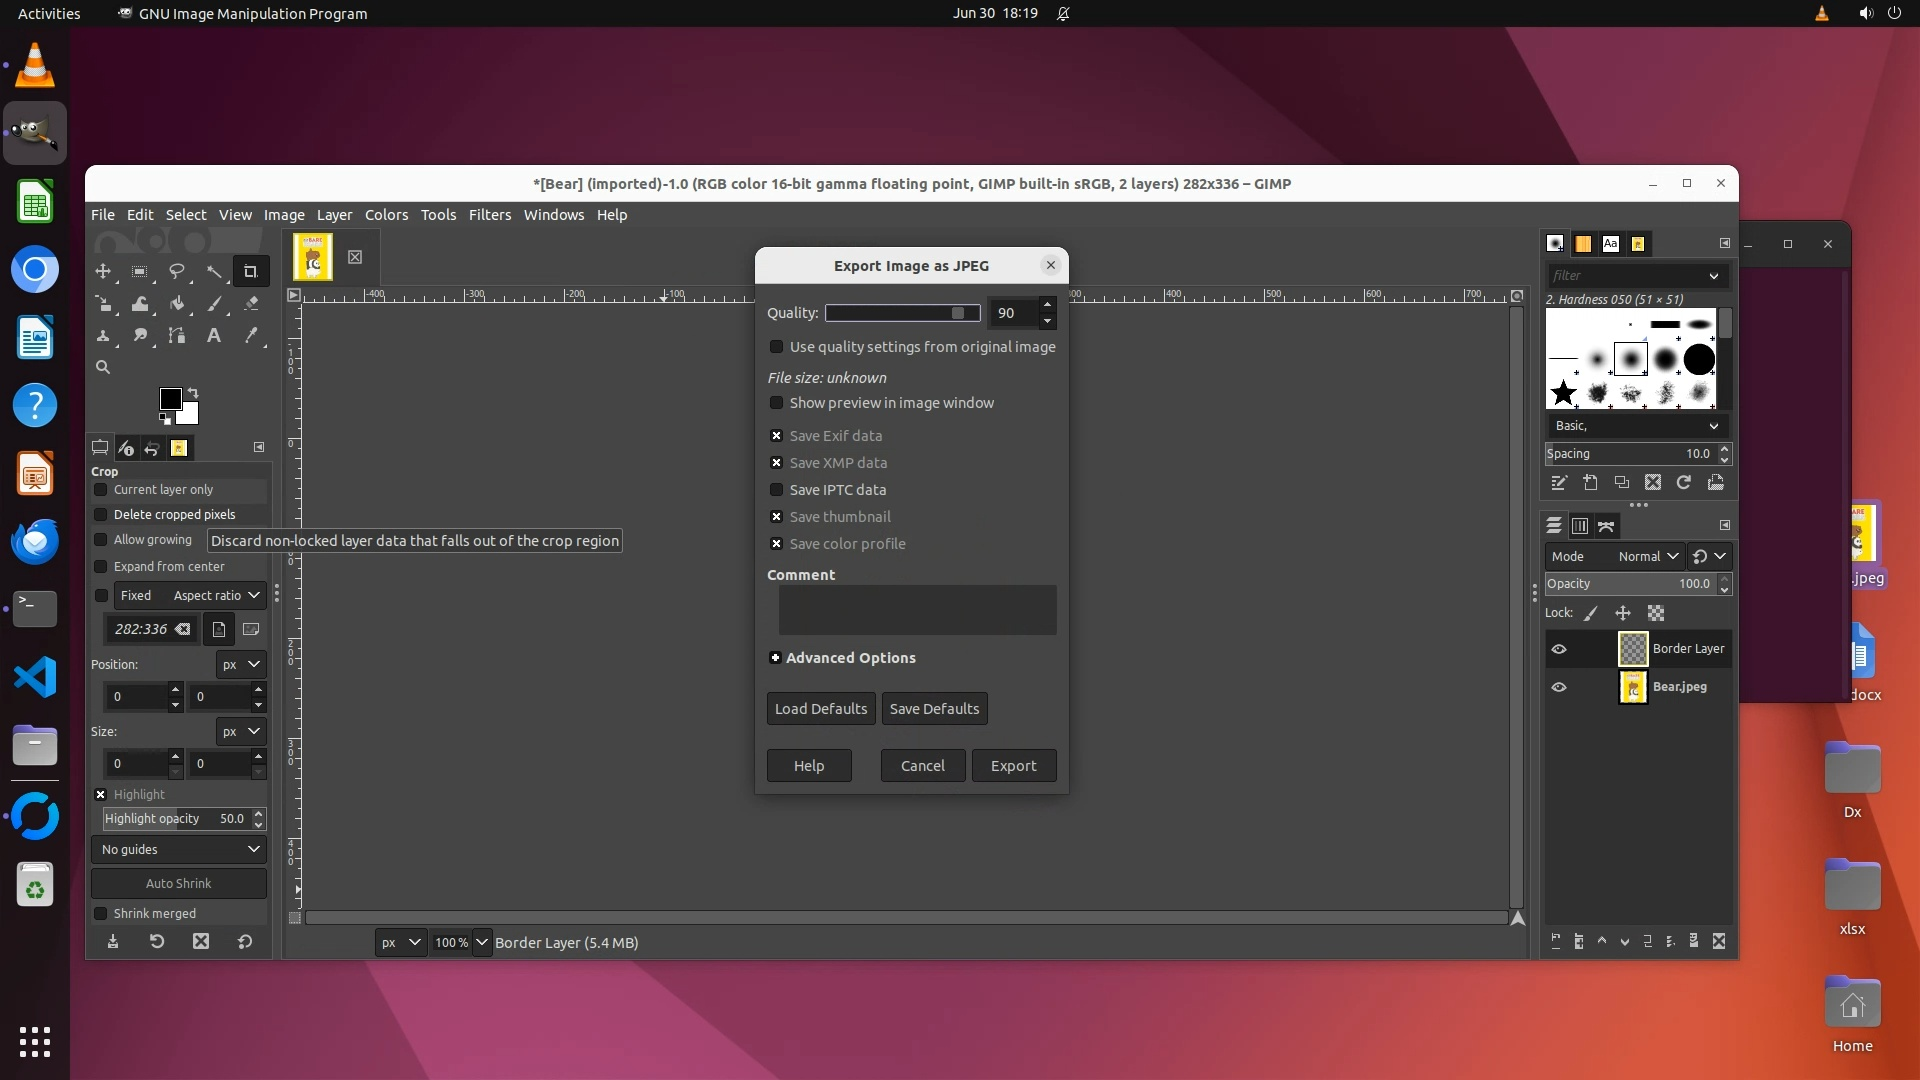Select the Paintbrush tool

(214, 304)
